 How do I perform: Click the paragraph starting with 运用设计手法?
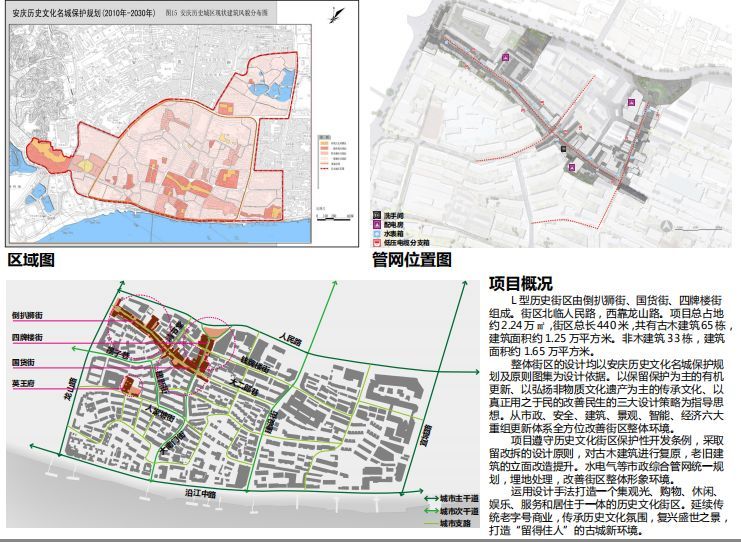[x=608, y=511]
